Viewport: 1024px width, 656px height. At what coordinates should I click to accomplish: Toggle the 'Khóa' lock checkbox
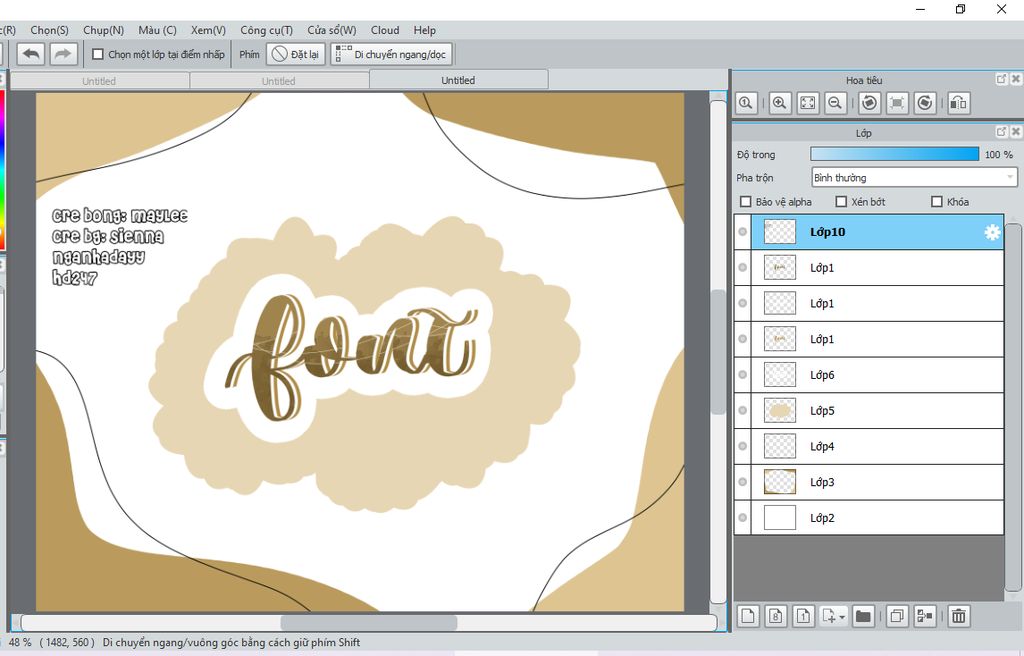tap(936, 202)
